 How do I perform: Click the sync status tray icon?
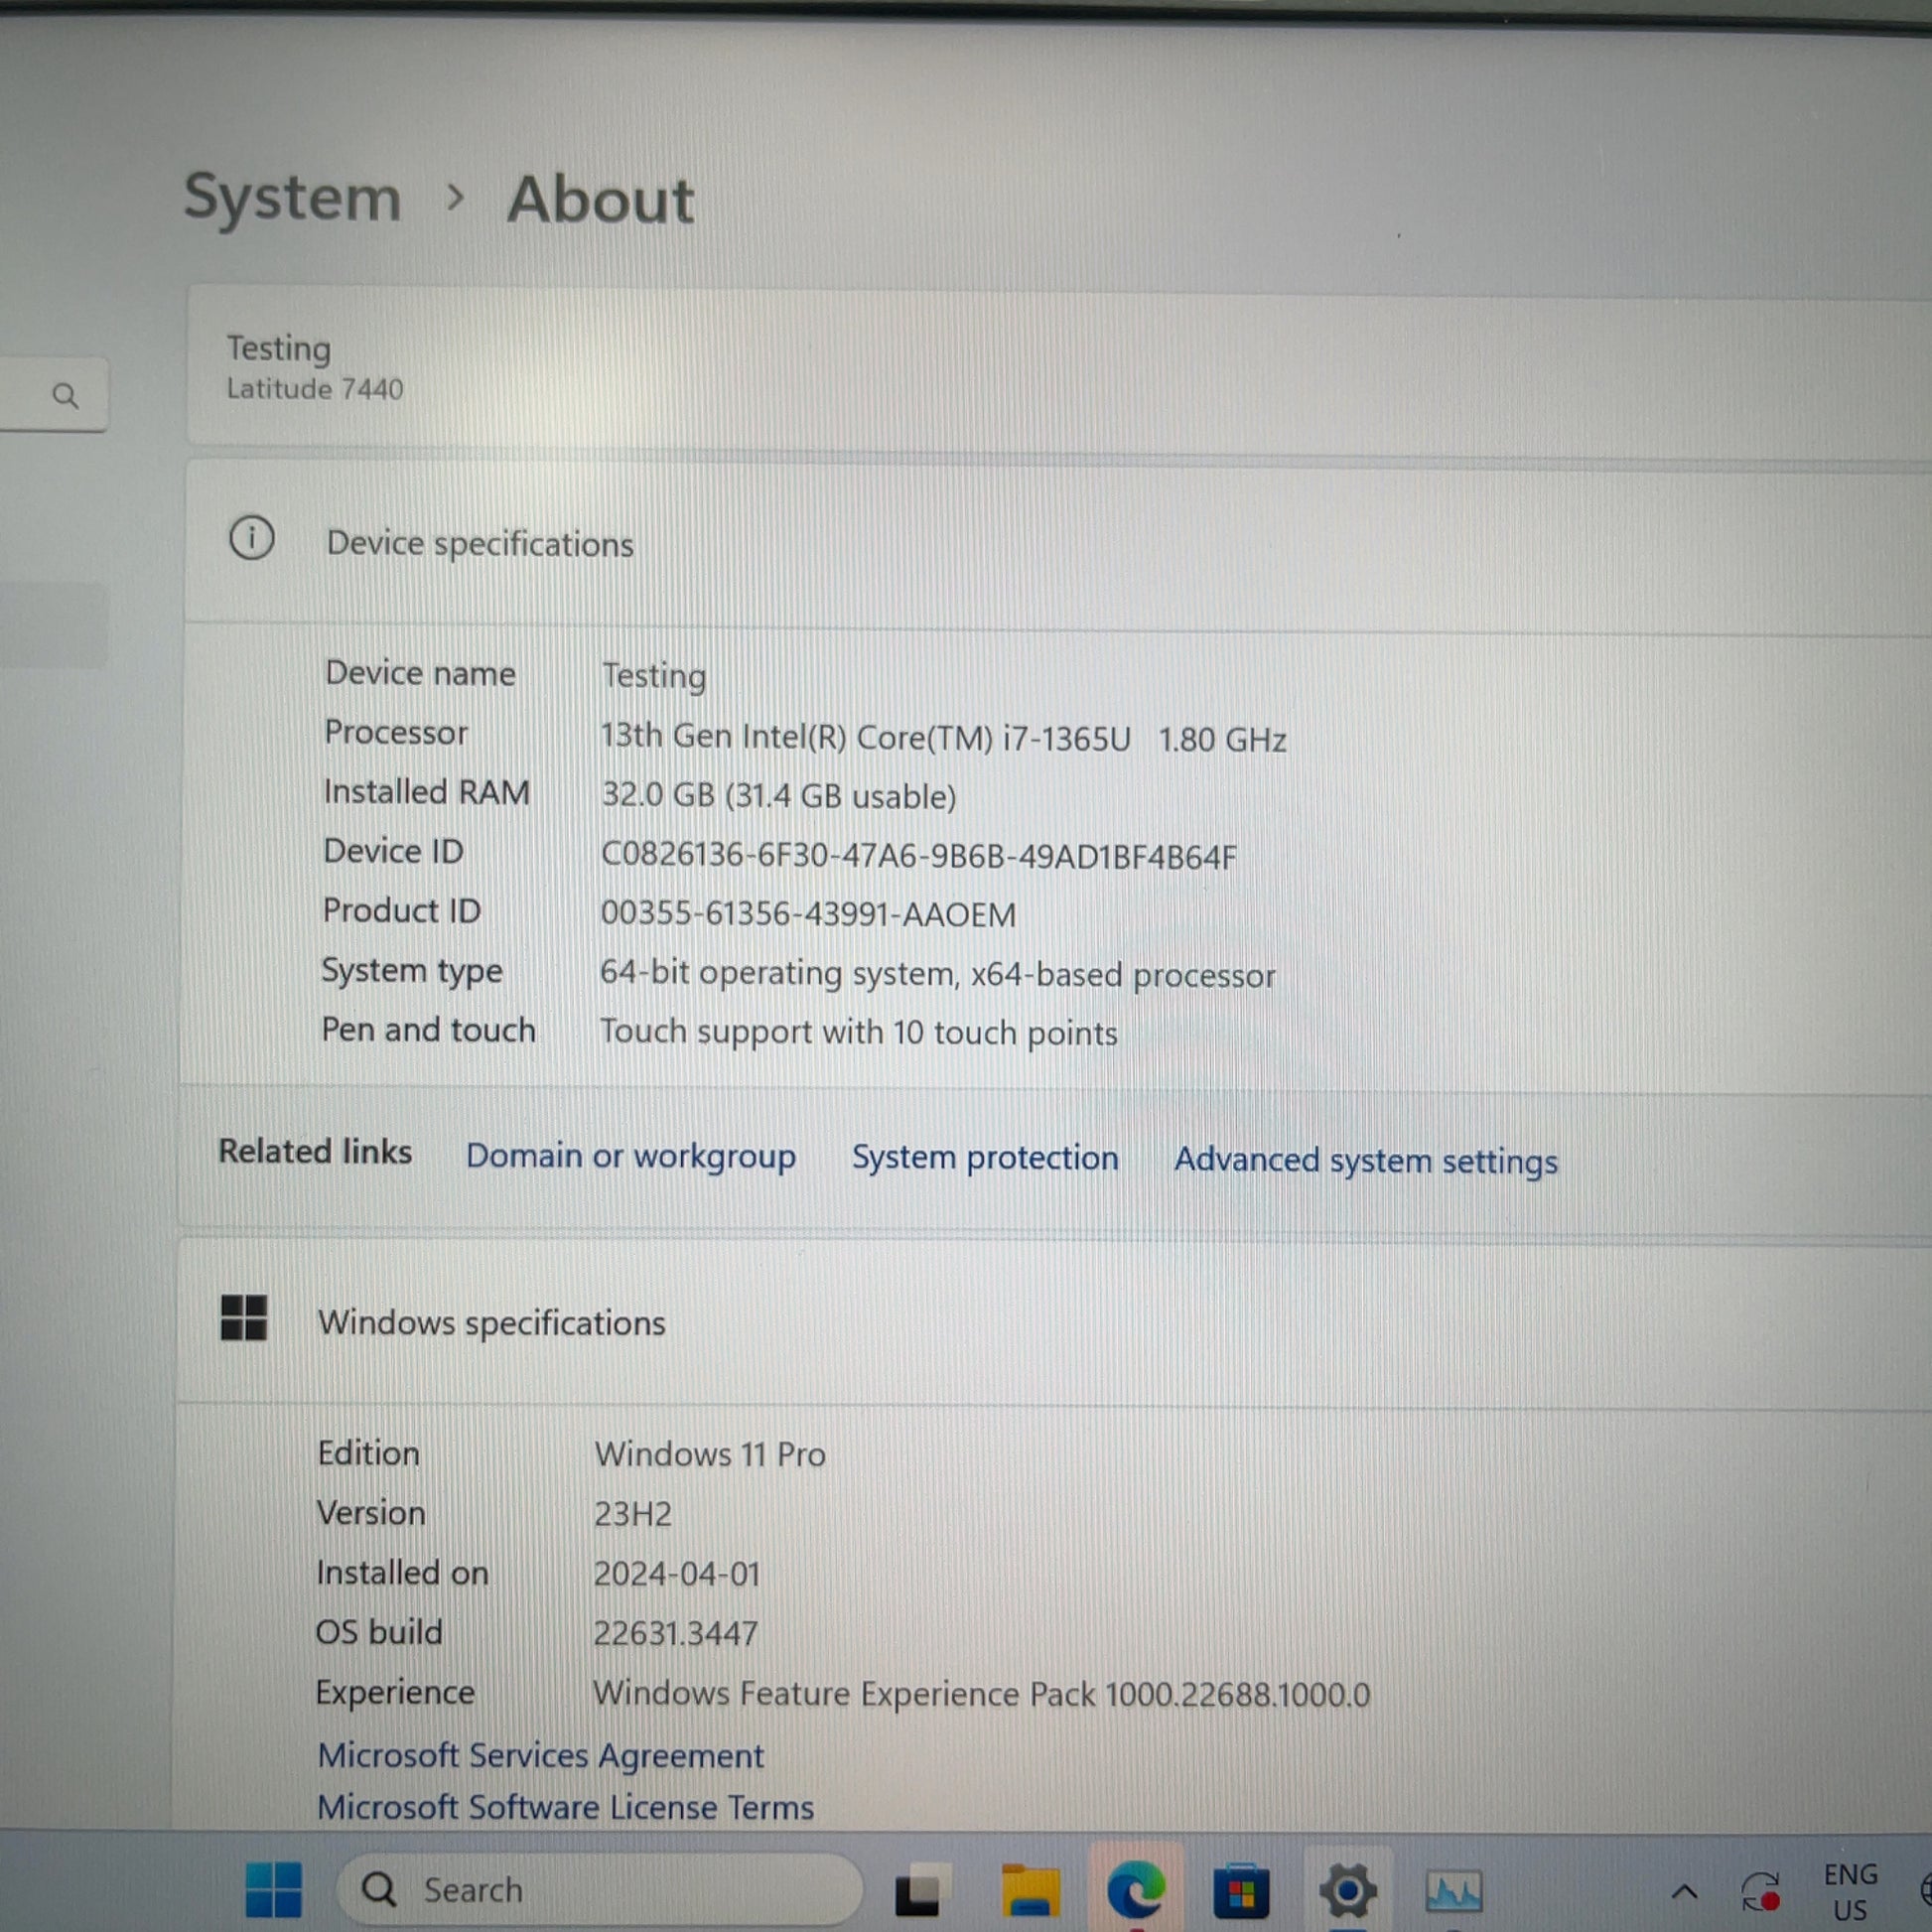coord(1761,1892)
